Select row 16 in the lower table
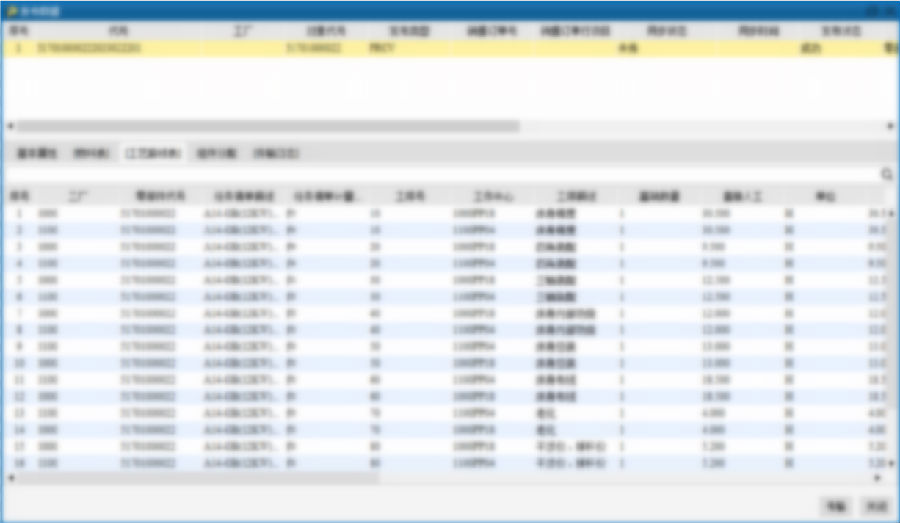The height and width of the screenshot is (523, 900). tap(445, 463)
